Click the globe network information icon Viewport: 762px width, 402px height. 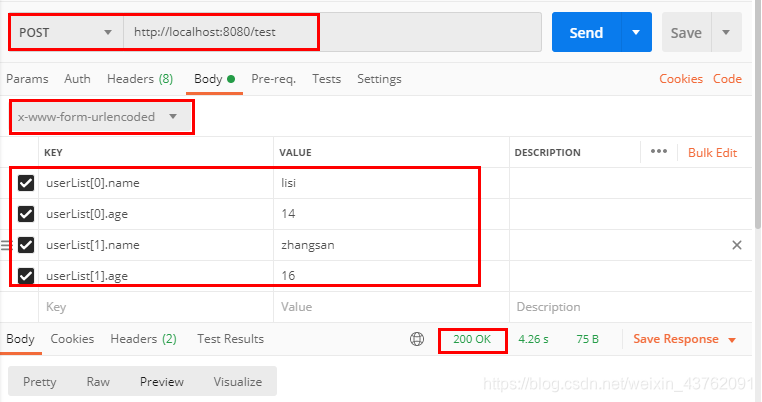pos(417,339)
